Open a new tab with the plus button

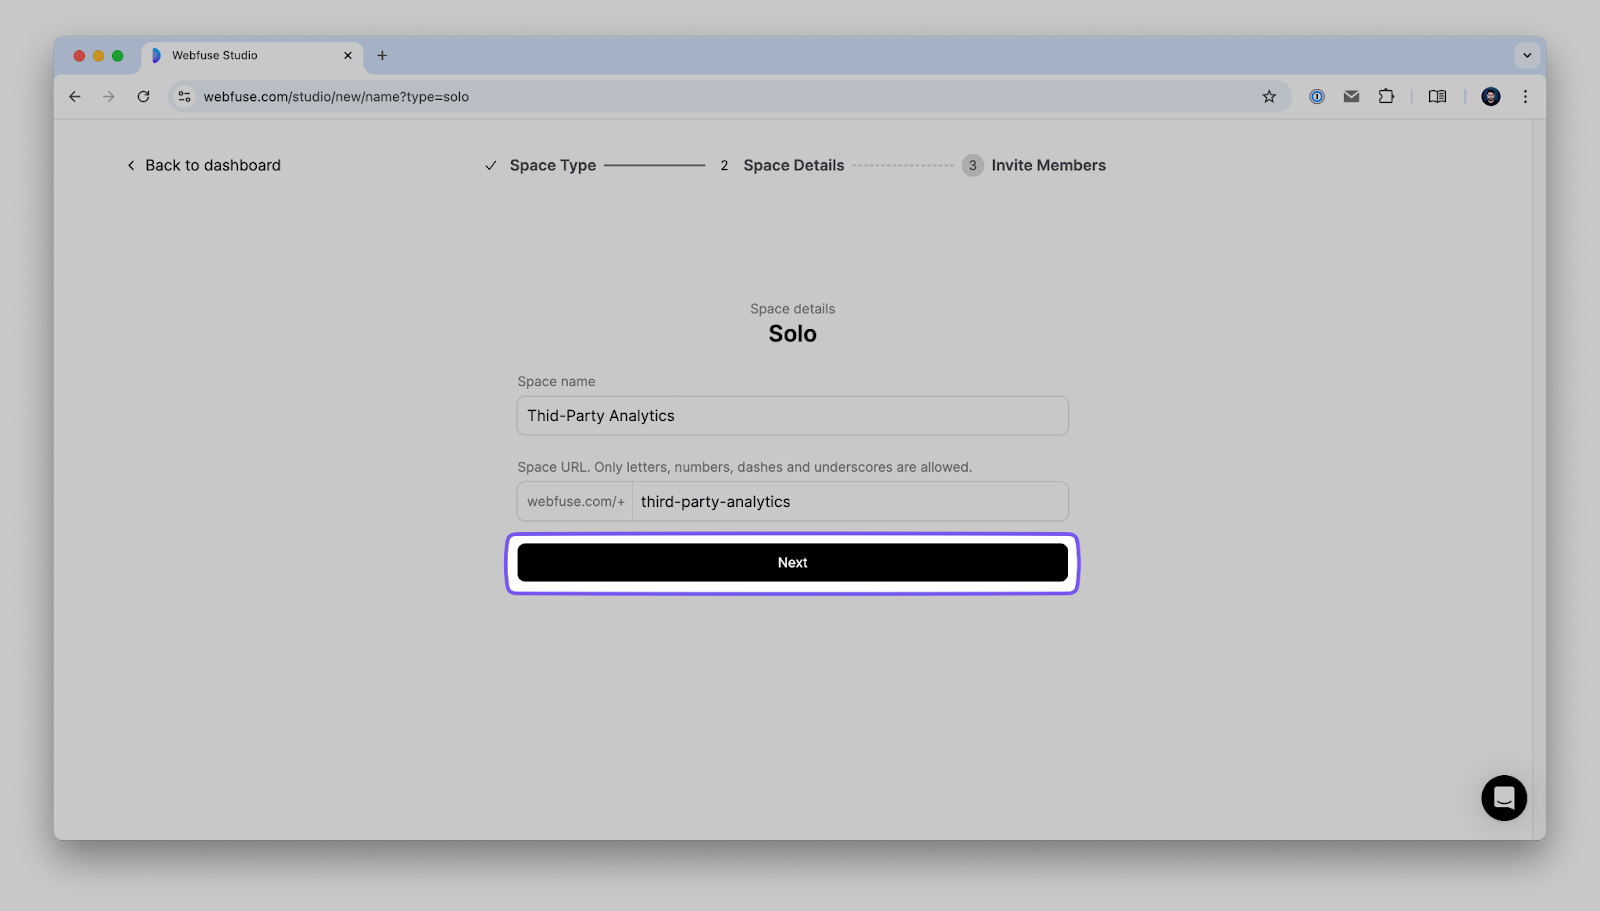[382, 55]
